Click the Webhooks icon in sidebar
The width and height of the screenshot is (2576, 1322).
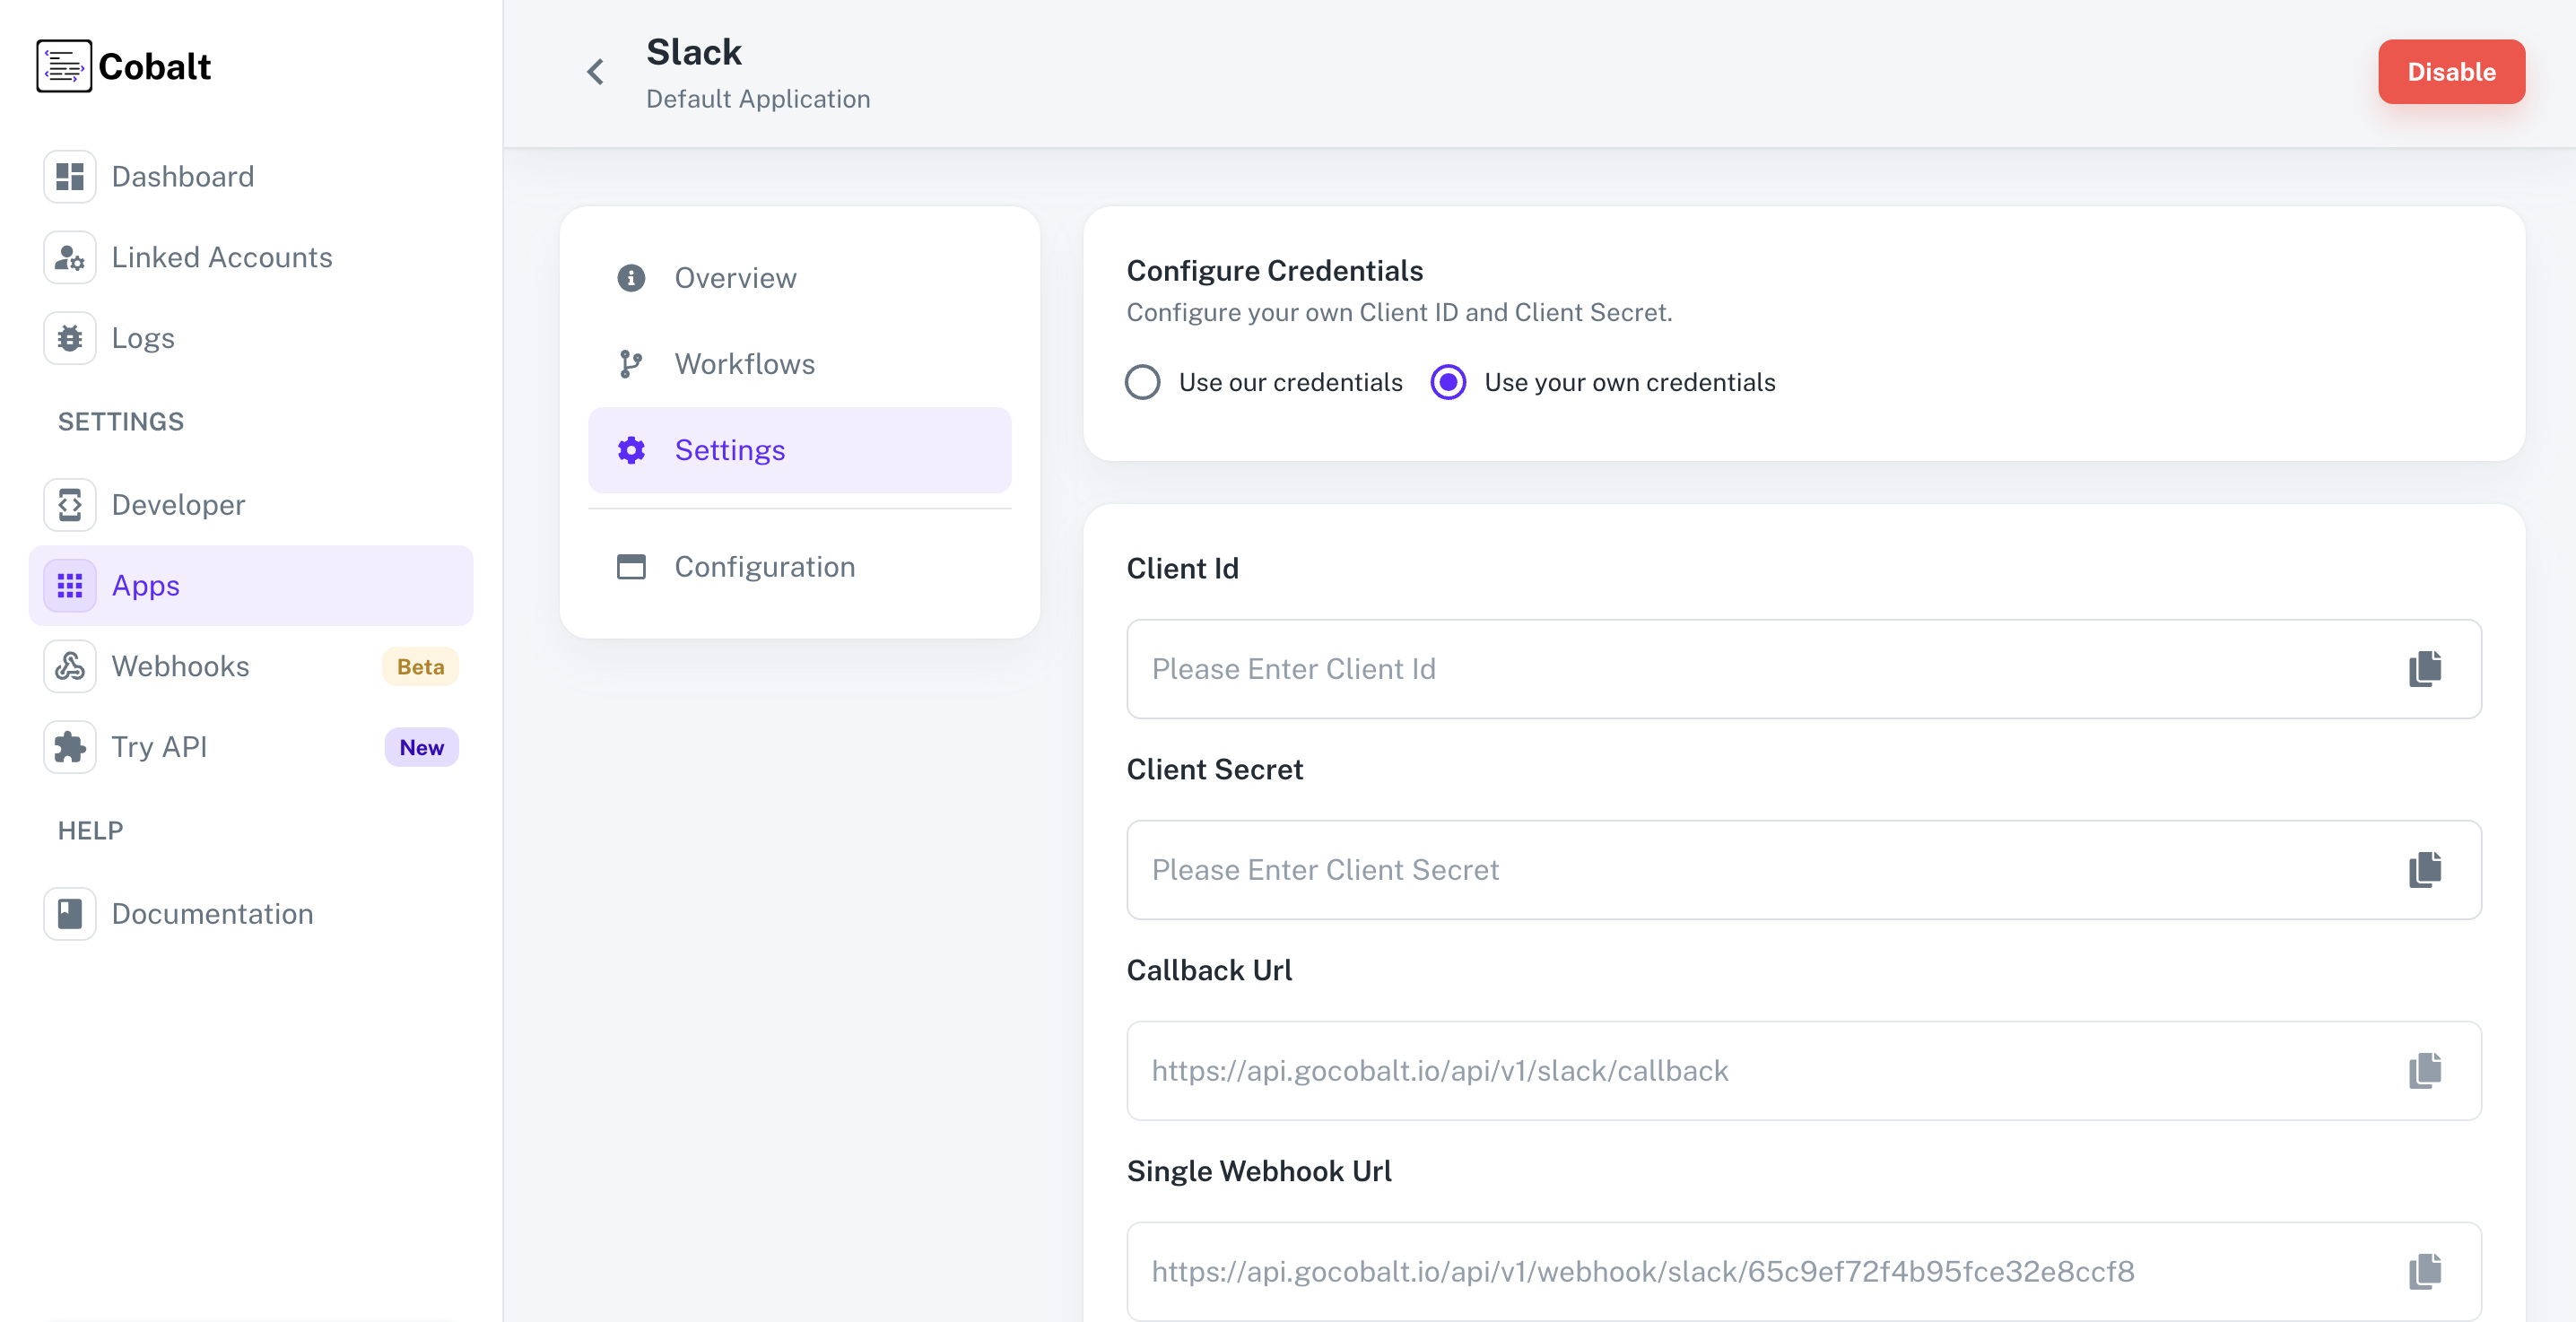(x=69, y=666)
